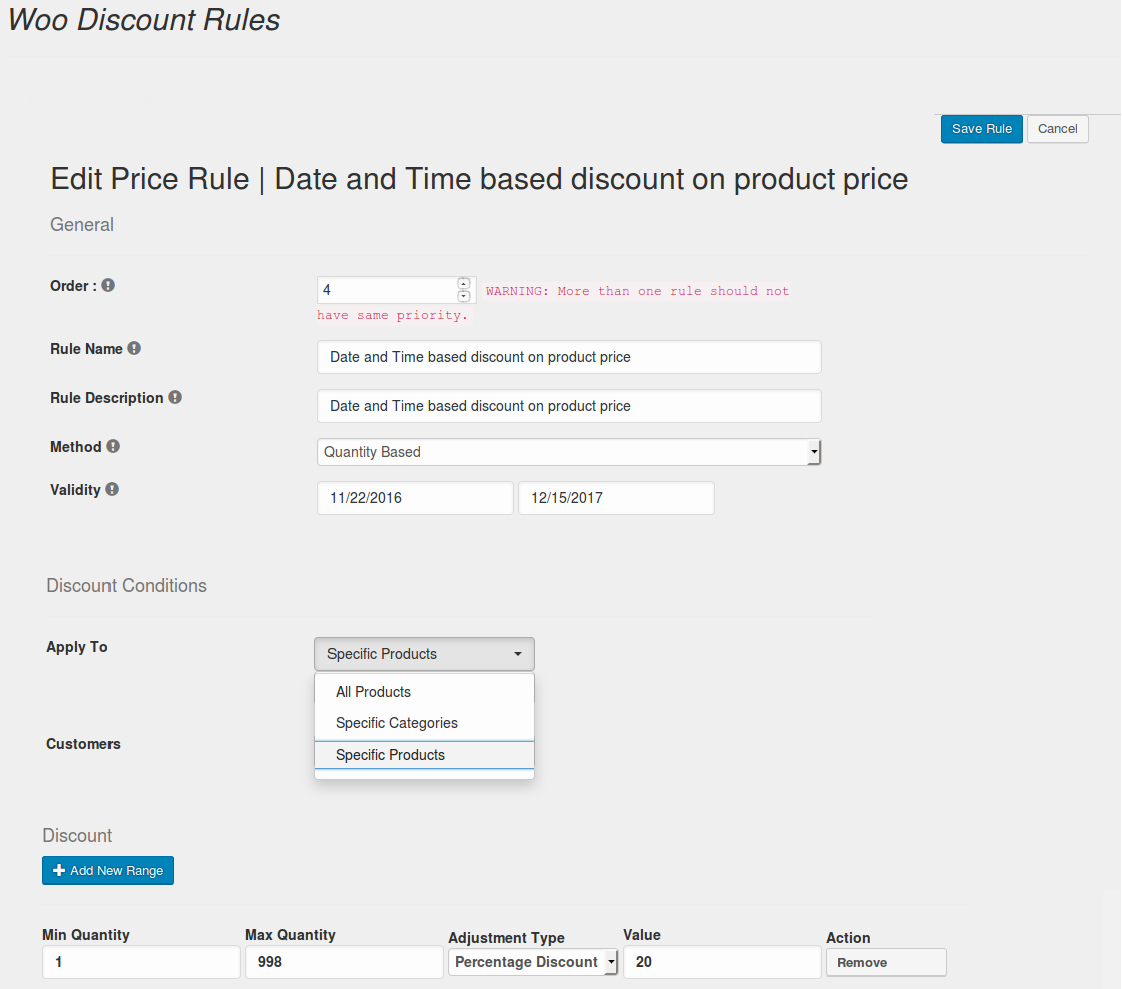1122x989 pixels.
Task: Open the Adjustment Type Percentage Discount dropdown
Action: (x=533, y=962)
